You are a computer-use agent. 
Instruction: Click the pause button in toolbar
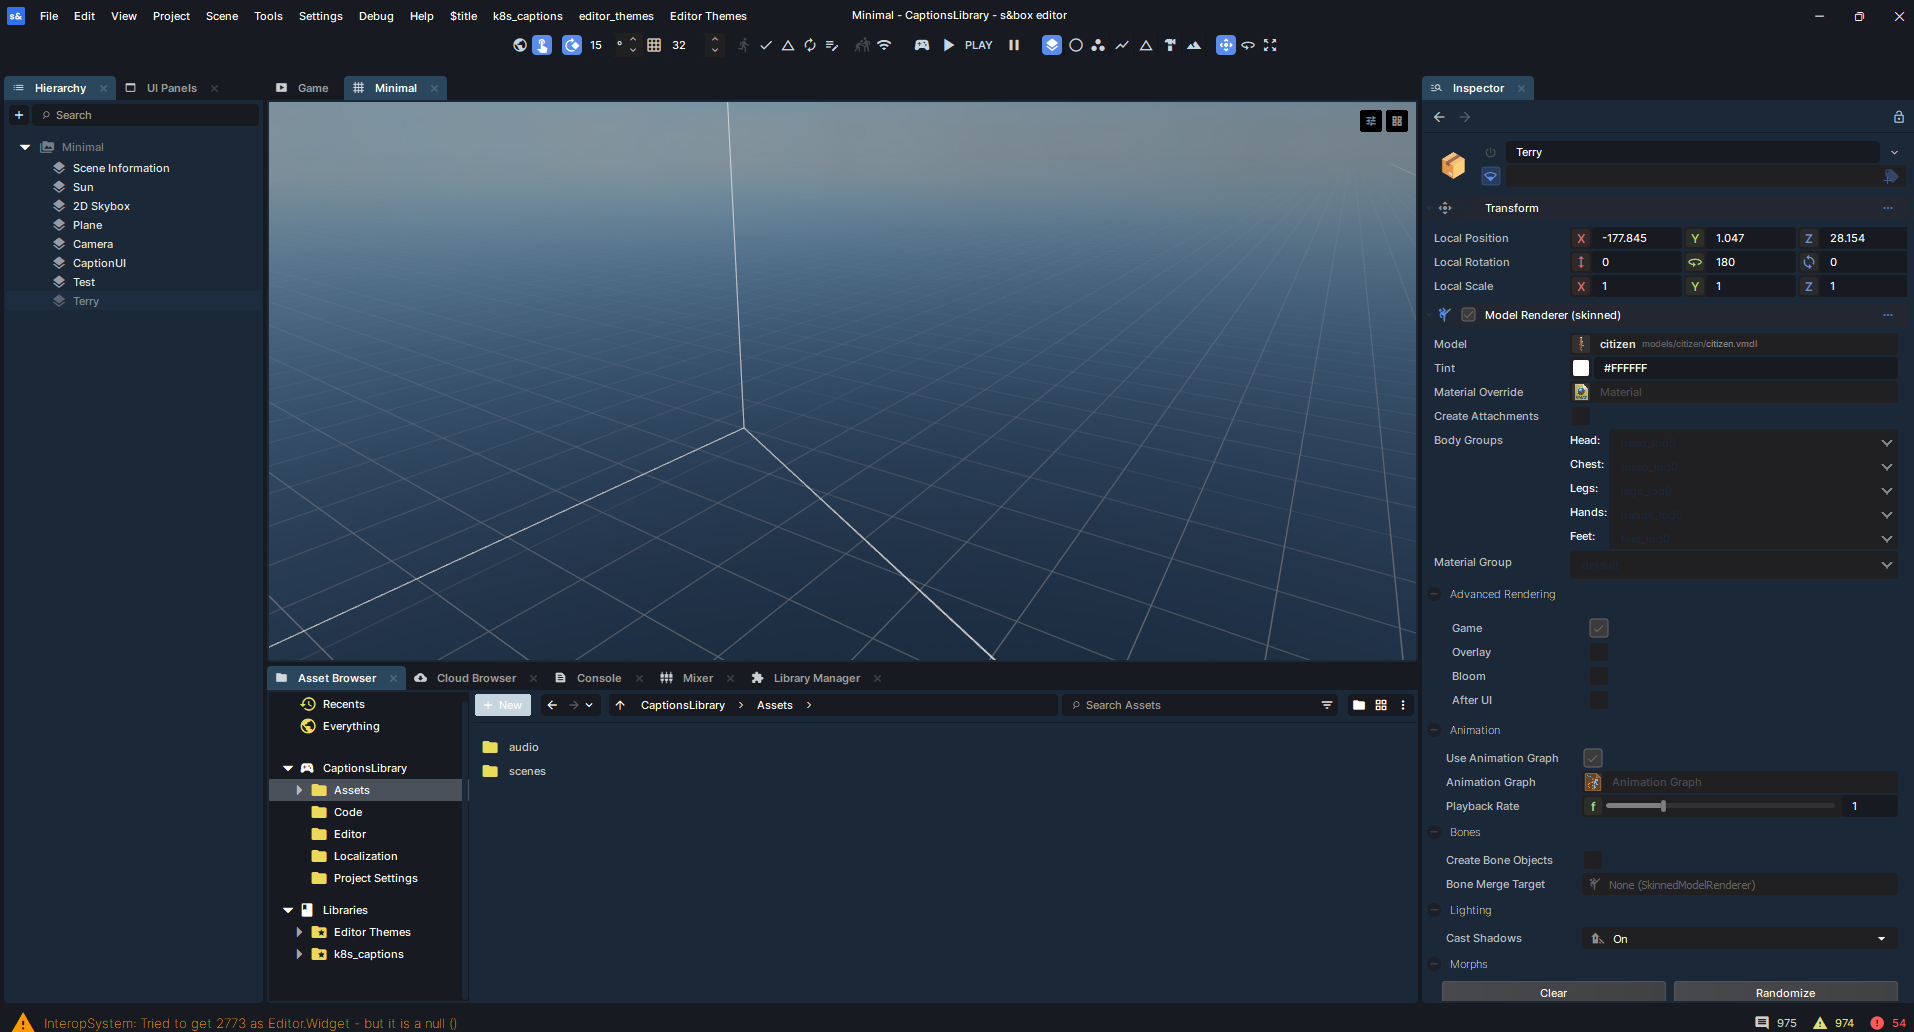(1014, 45)
